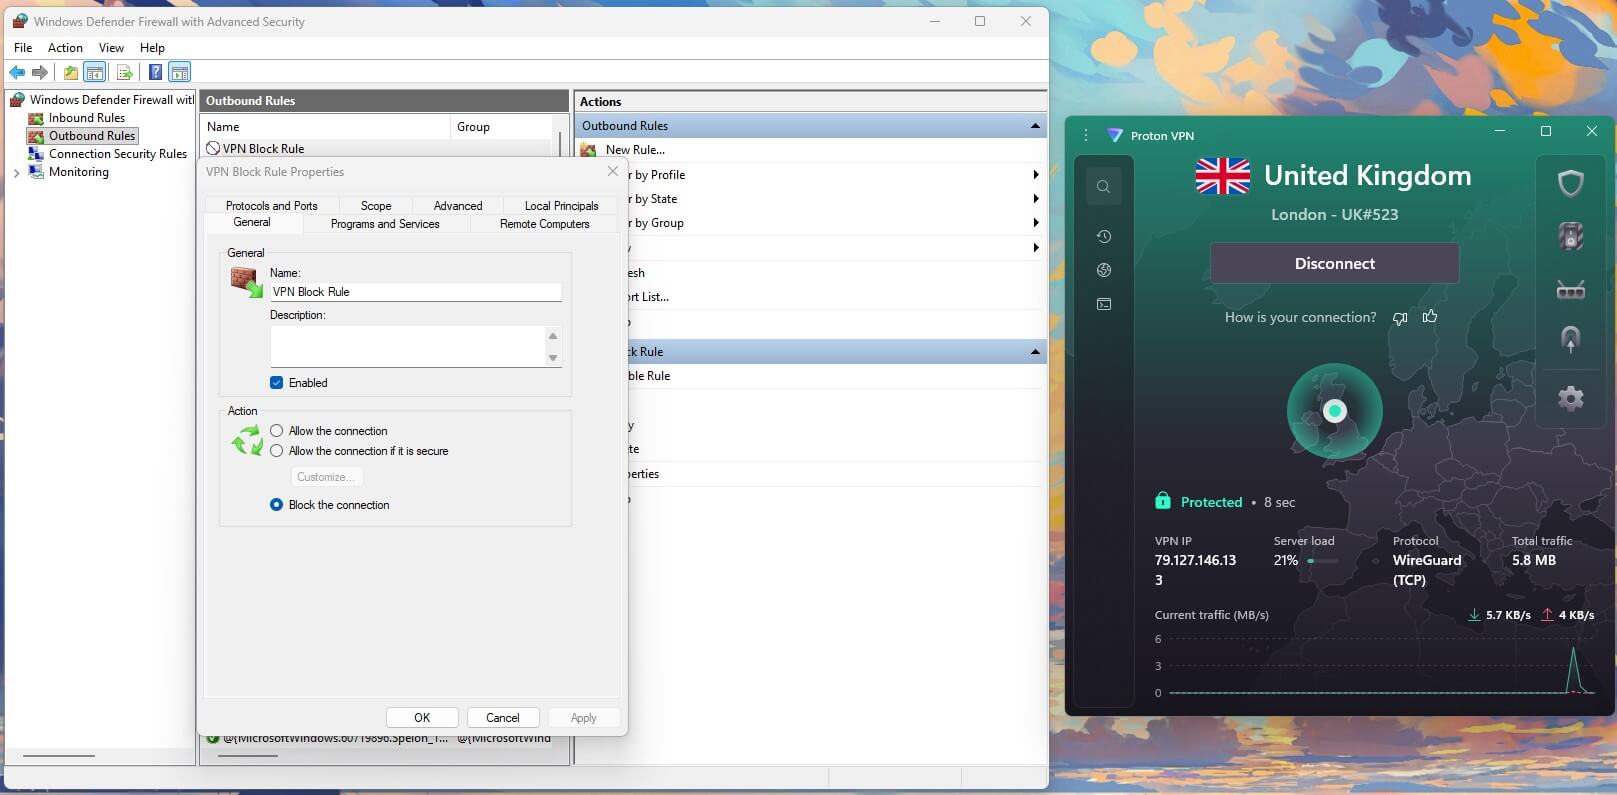Click thumbs down connection feedback icon
Screen dimensions: 1617x795
click(1400, 318)
